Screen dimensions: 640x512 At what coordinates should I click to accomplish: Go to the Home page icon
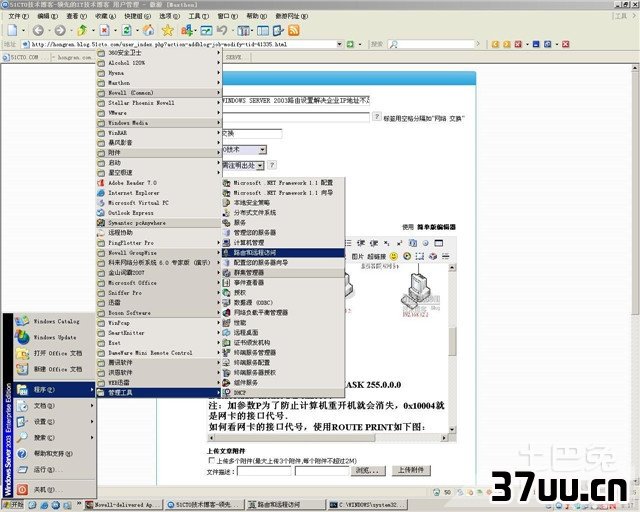tap(149, 30)
